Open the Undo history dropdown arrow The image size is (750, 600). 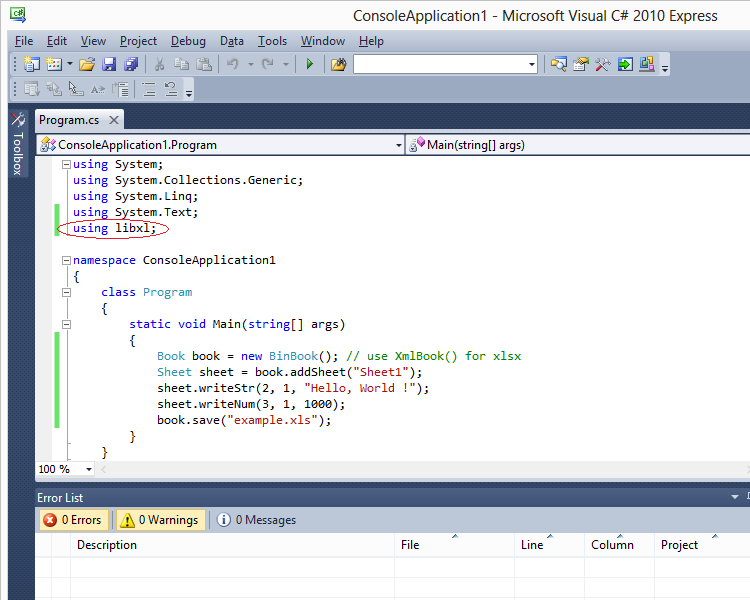pyautogui.click(x=250, y=64)
